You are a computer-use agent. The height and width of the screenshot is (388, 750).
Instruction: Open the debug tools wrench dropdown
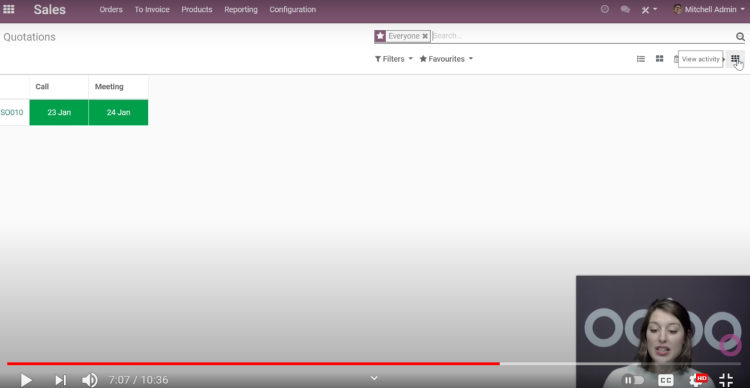[649, 10]
